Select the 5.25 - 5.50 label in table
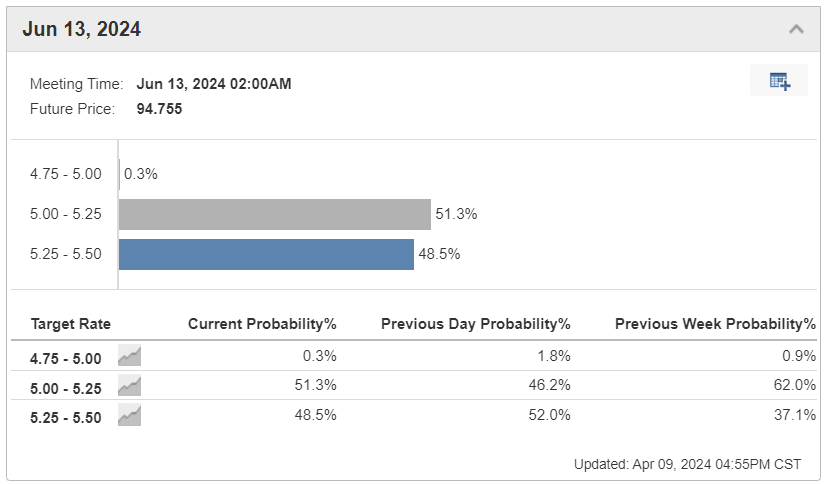824x485 pixels. (x=66, y=418)
